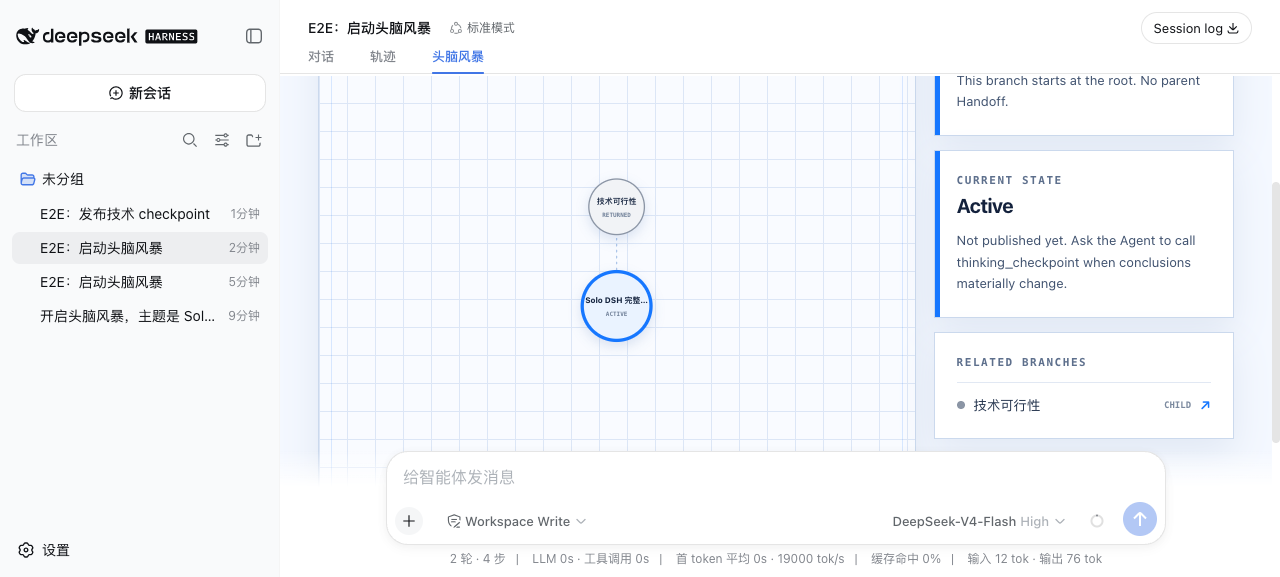Click status text 输入 12 tok · 输出 76 tok

pyautogui.click(x=1035, y=559)
